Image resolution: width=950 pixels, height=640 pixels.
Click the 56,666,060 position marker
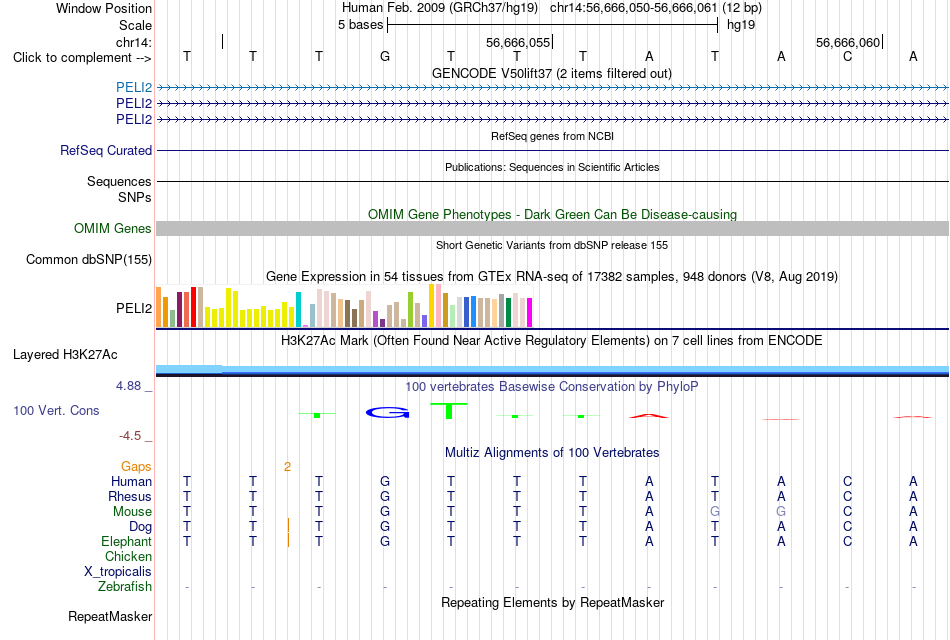tap(848, 42)
